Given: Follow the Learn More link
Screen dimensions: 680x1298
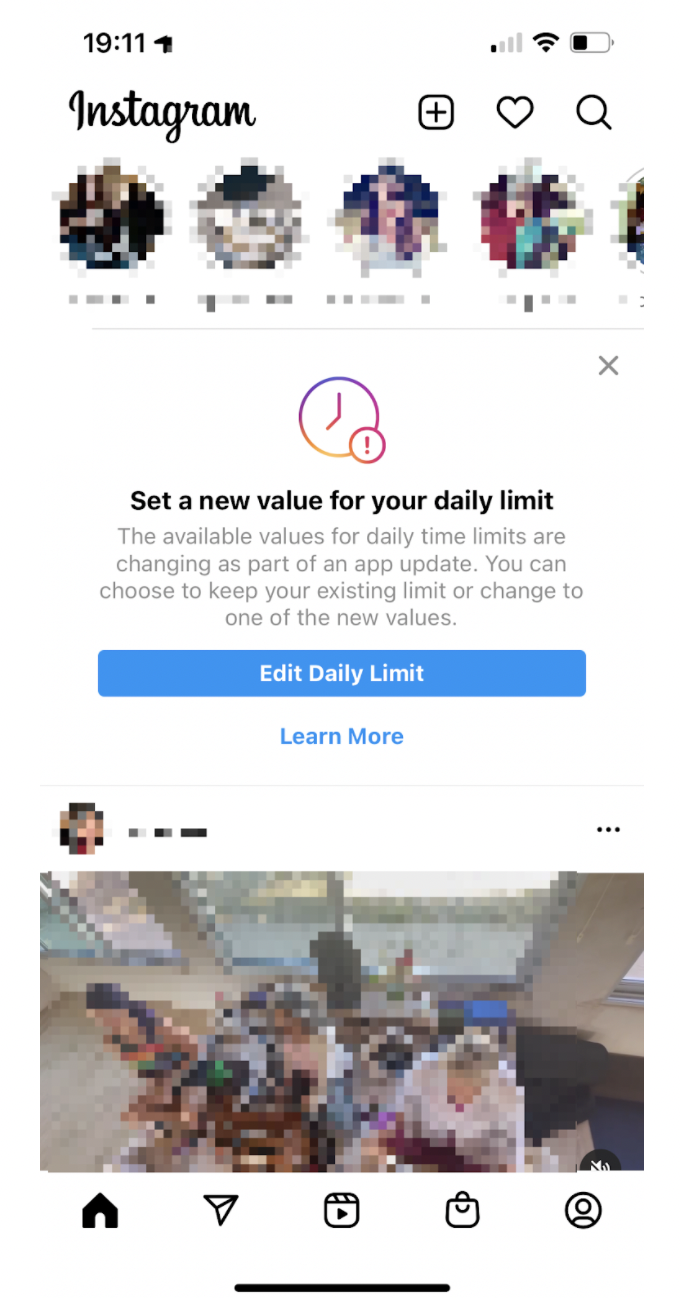Looking at the screenshot, I should [x=342, y=737].
